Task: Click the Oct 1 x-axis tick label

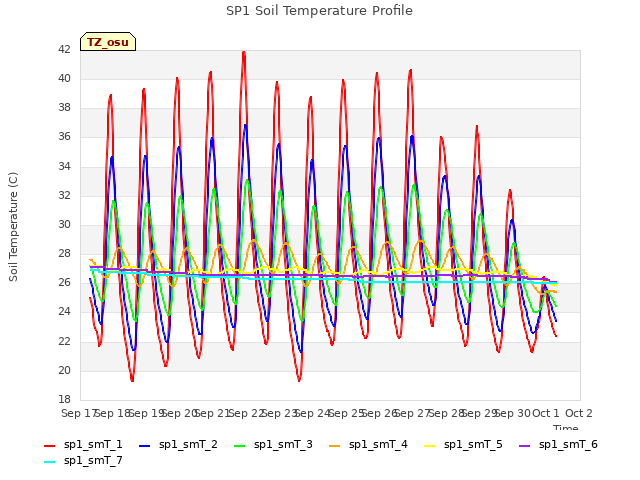Action: tap(546, 413)
